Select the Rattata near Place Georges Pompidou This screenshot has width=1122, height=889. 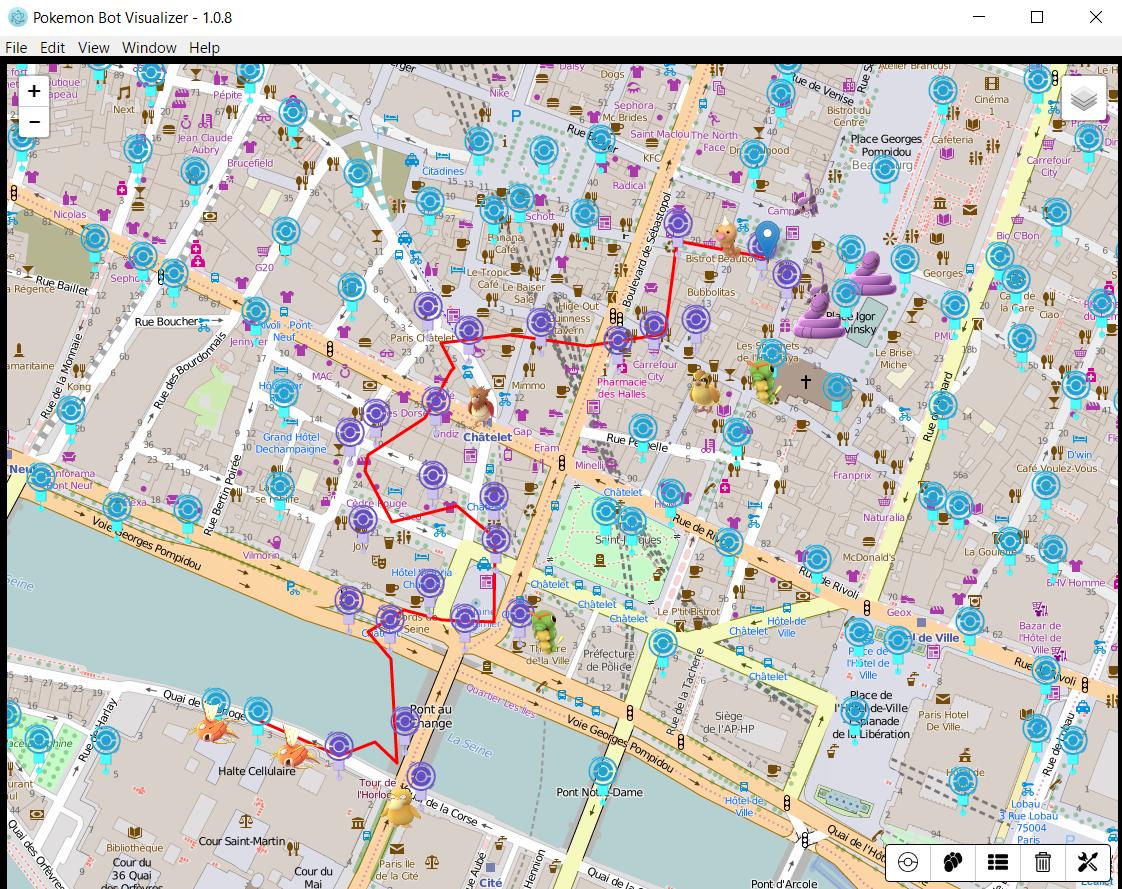click(x=810, y=200)
